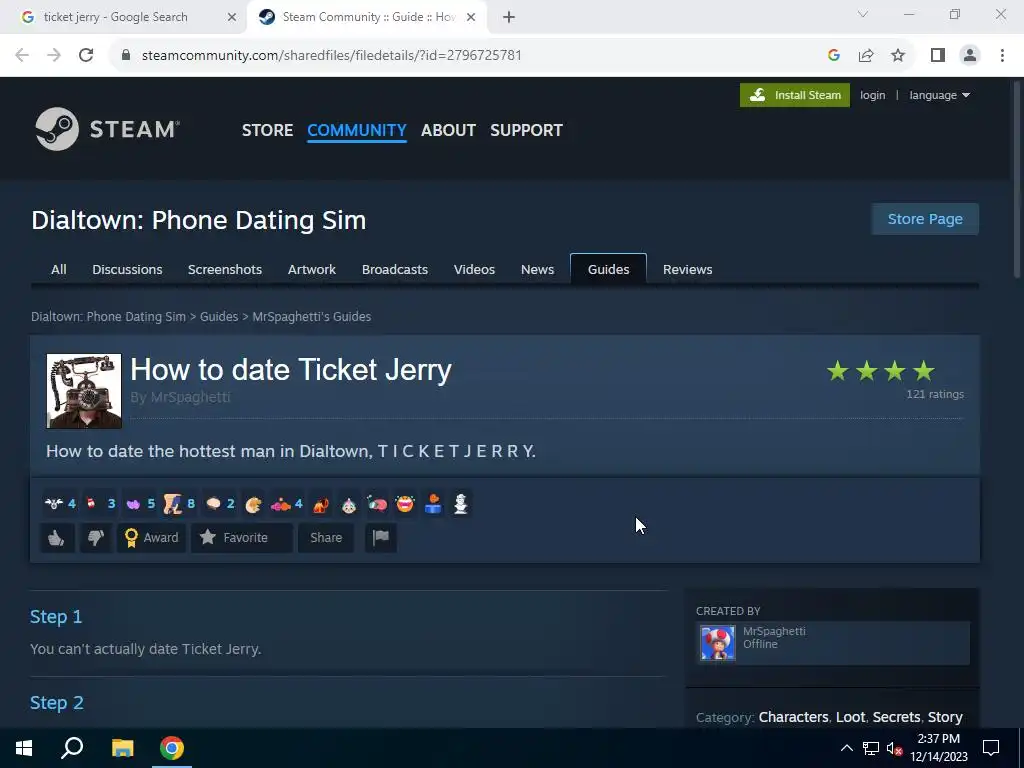Screen dimensions: 1024x768
Task: Click MrSpaghetti's Toad avatar in Created By
Action: click(x=718, y=643)
